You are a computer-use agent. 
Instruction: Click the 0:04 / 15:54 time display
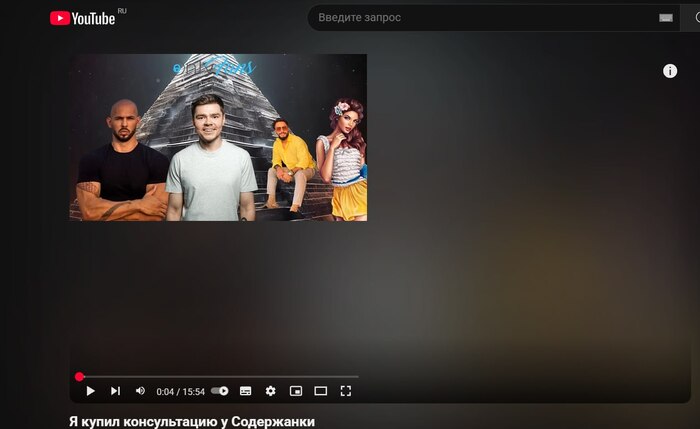(x=180, y=391)
